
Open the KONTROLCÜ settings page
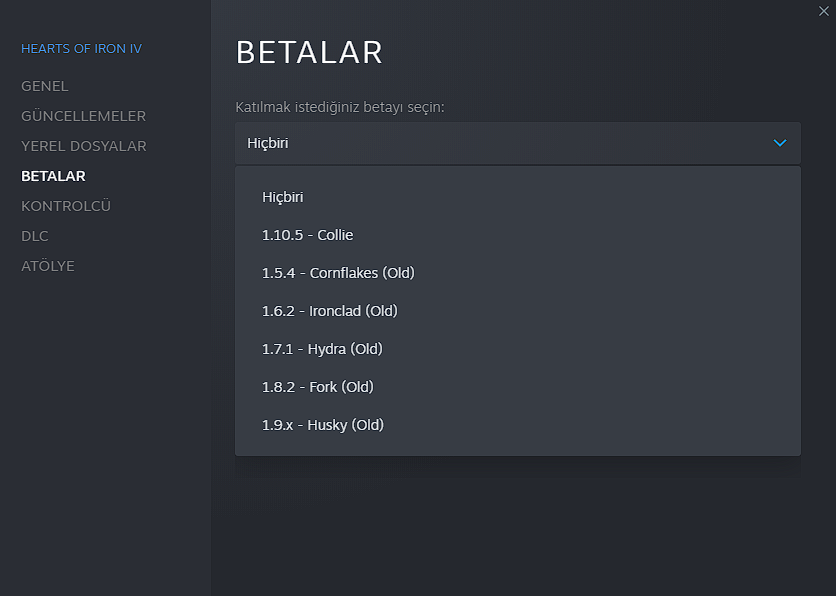tap(66, 206)
